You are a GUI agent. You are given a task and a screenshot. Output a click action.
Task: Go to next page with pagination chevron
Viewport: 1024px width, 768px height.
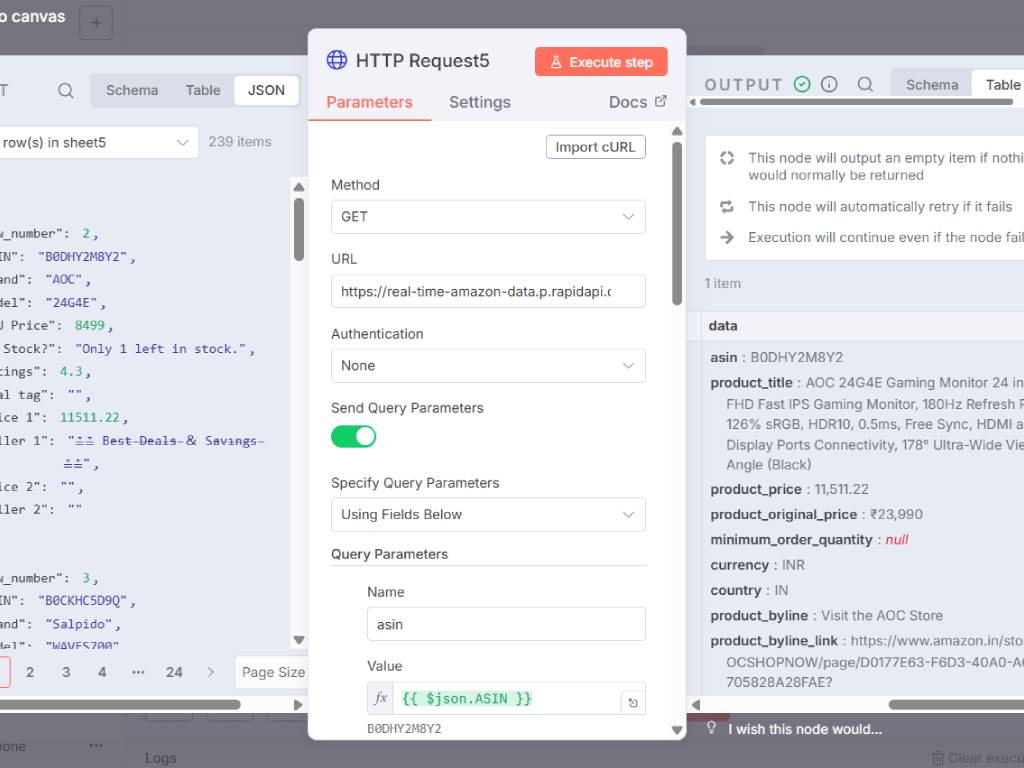click(210, 672)
